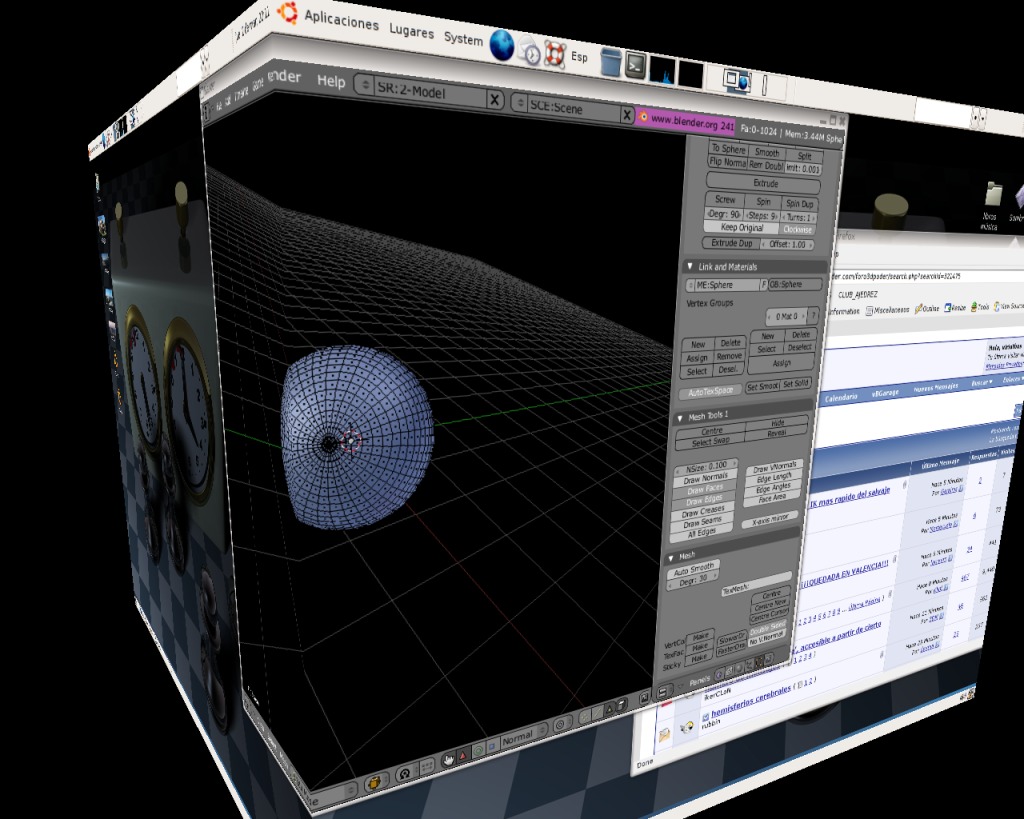Open the lifebuoy help launcher
This screenshot has height=819, width=1024.
(x=555, y=54)
